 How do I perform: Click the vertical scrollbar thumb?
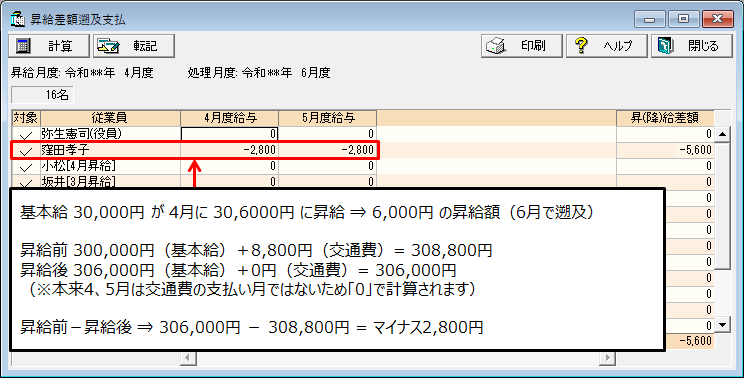tap(722, 205)
